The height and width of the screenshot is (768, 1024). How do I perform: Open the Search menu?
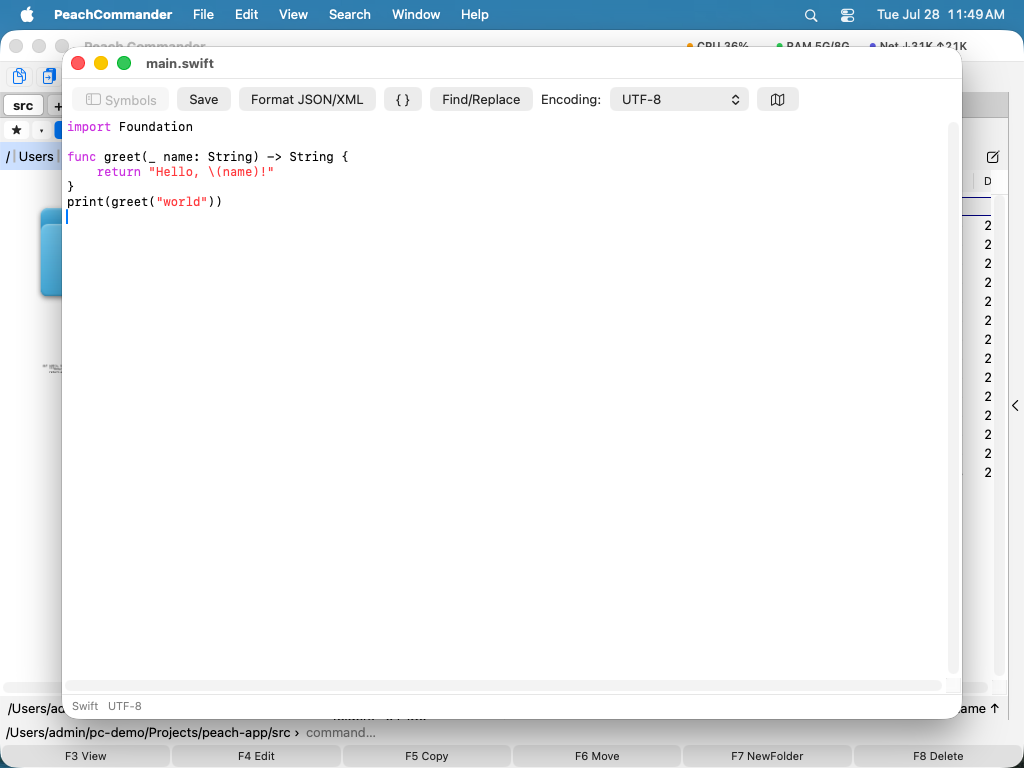point(349,14)
